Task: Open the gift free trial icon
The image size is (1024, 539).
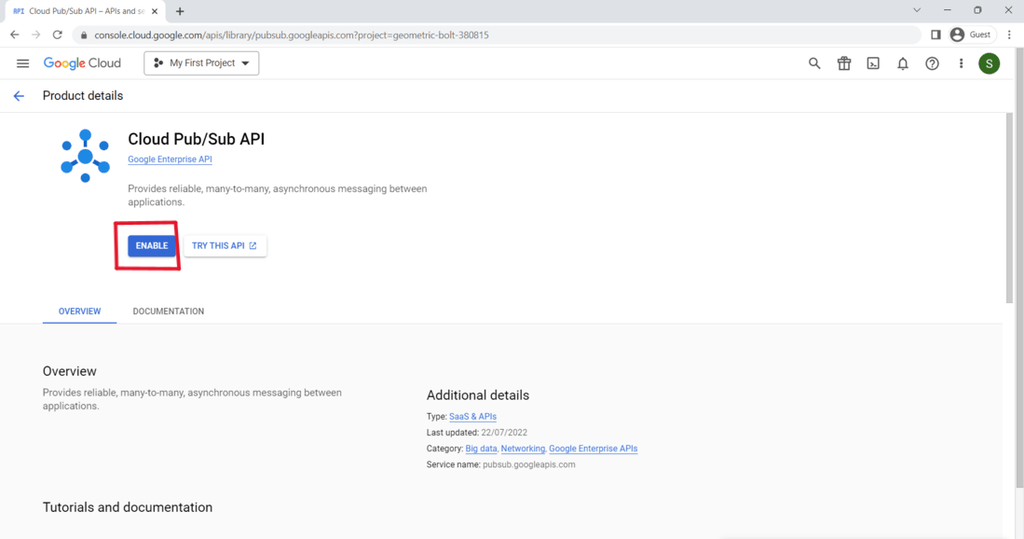Action: click(844, 63)
